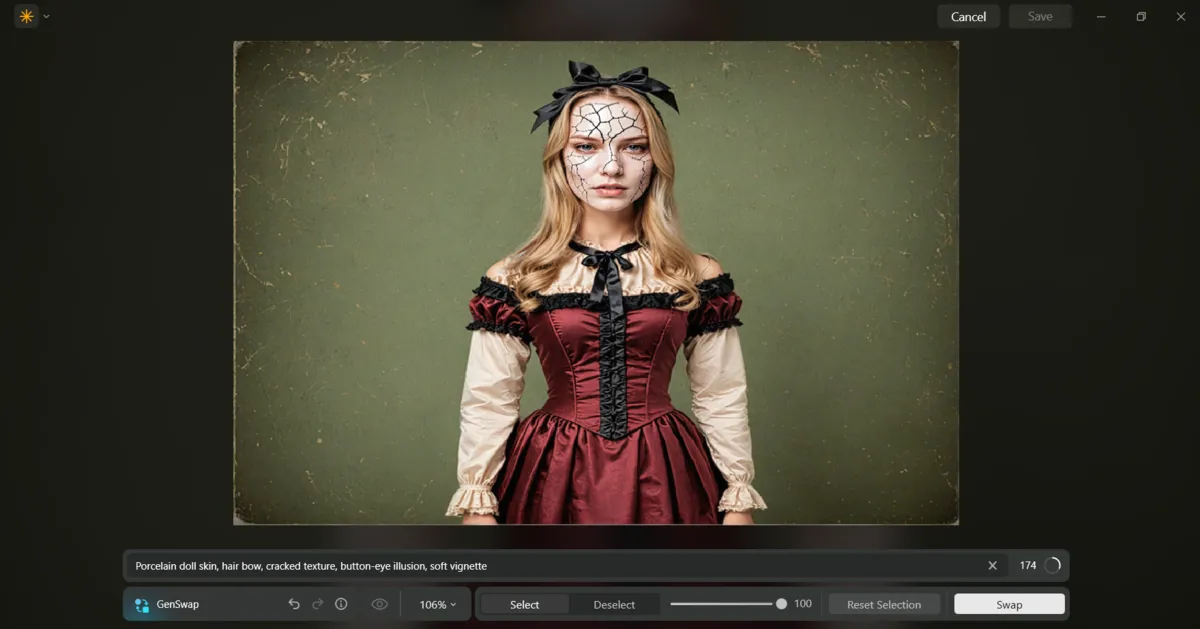This screenshot has height=629, width=1200.
Task: Open the zoom percentage chevron menu
Action: (451, 603)
